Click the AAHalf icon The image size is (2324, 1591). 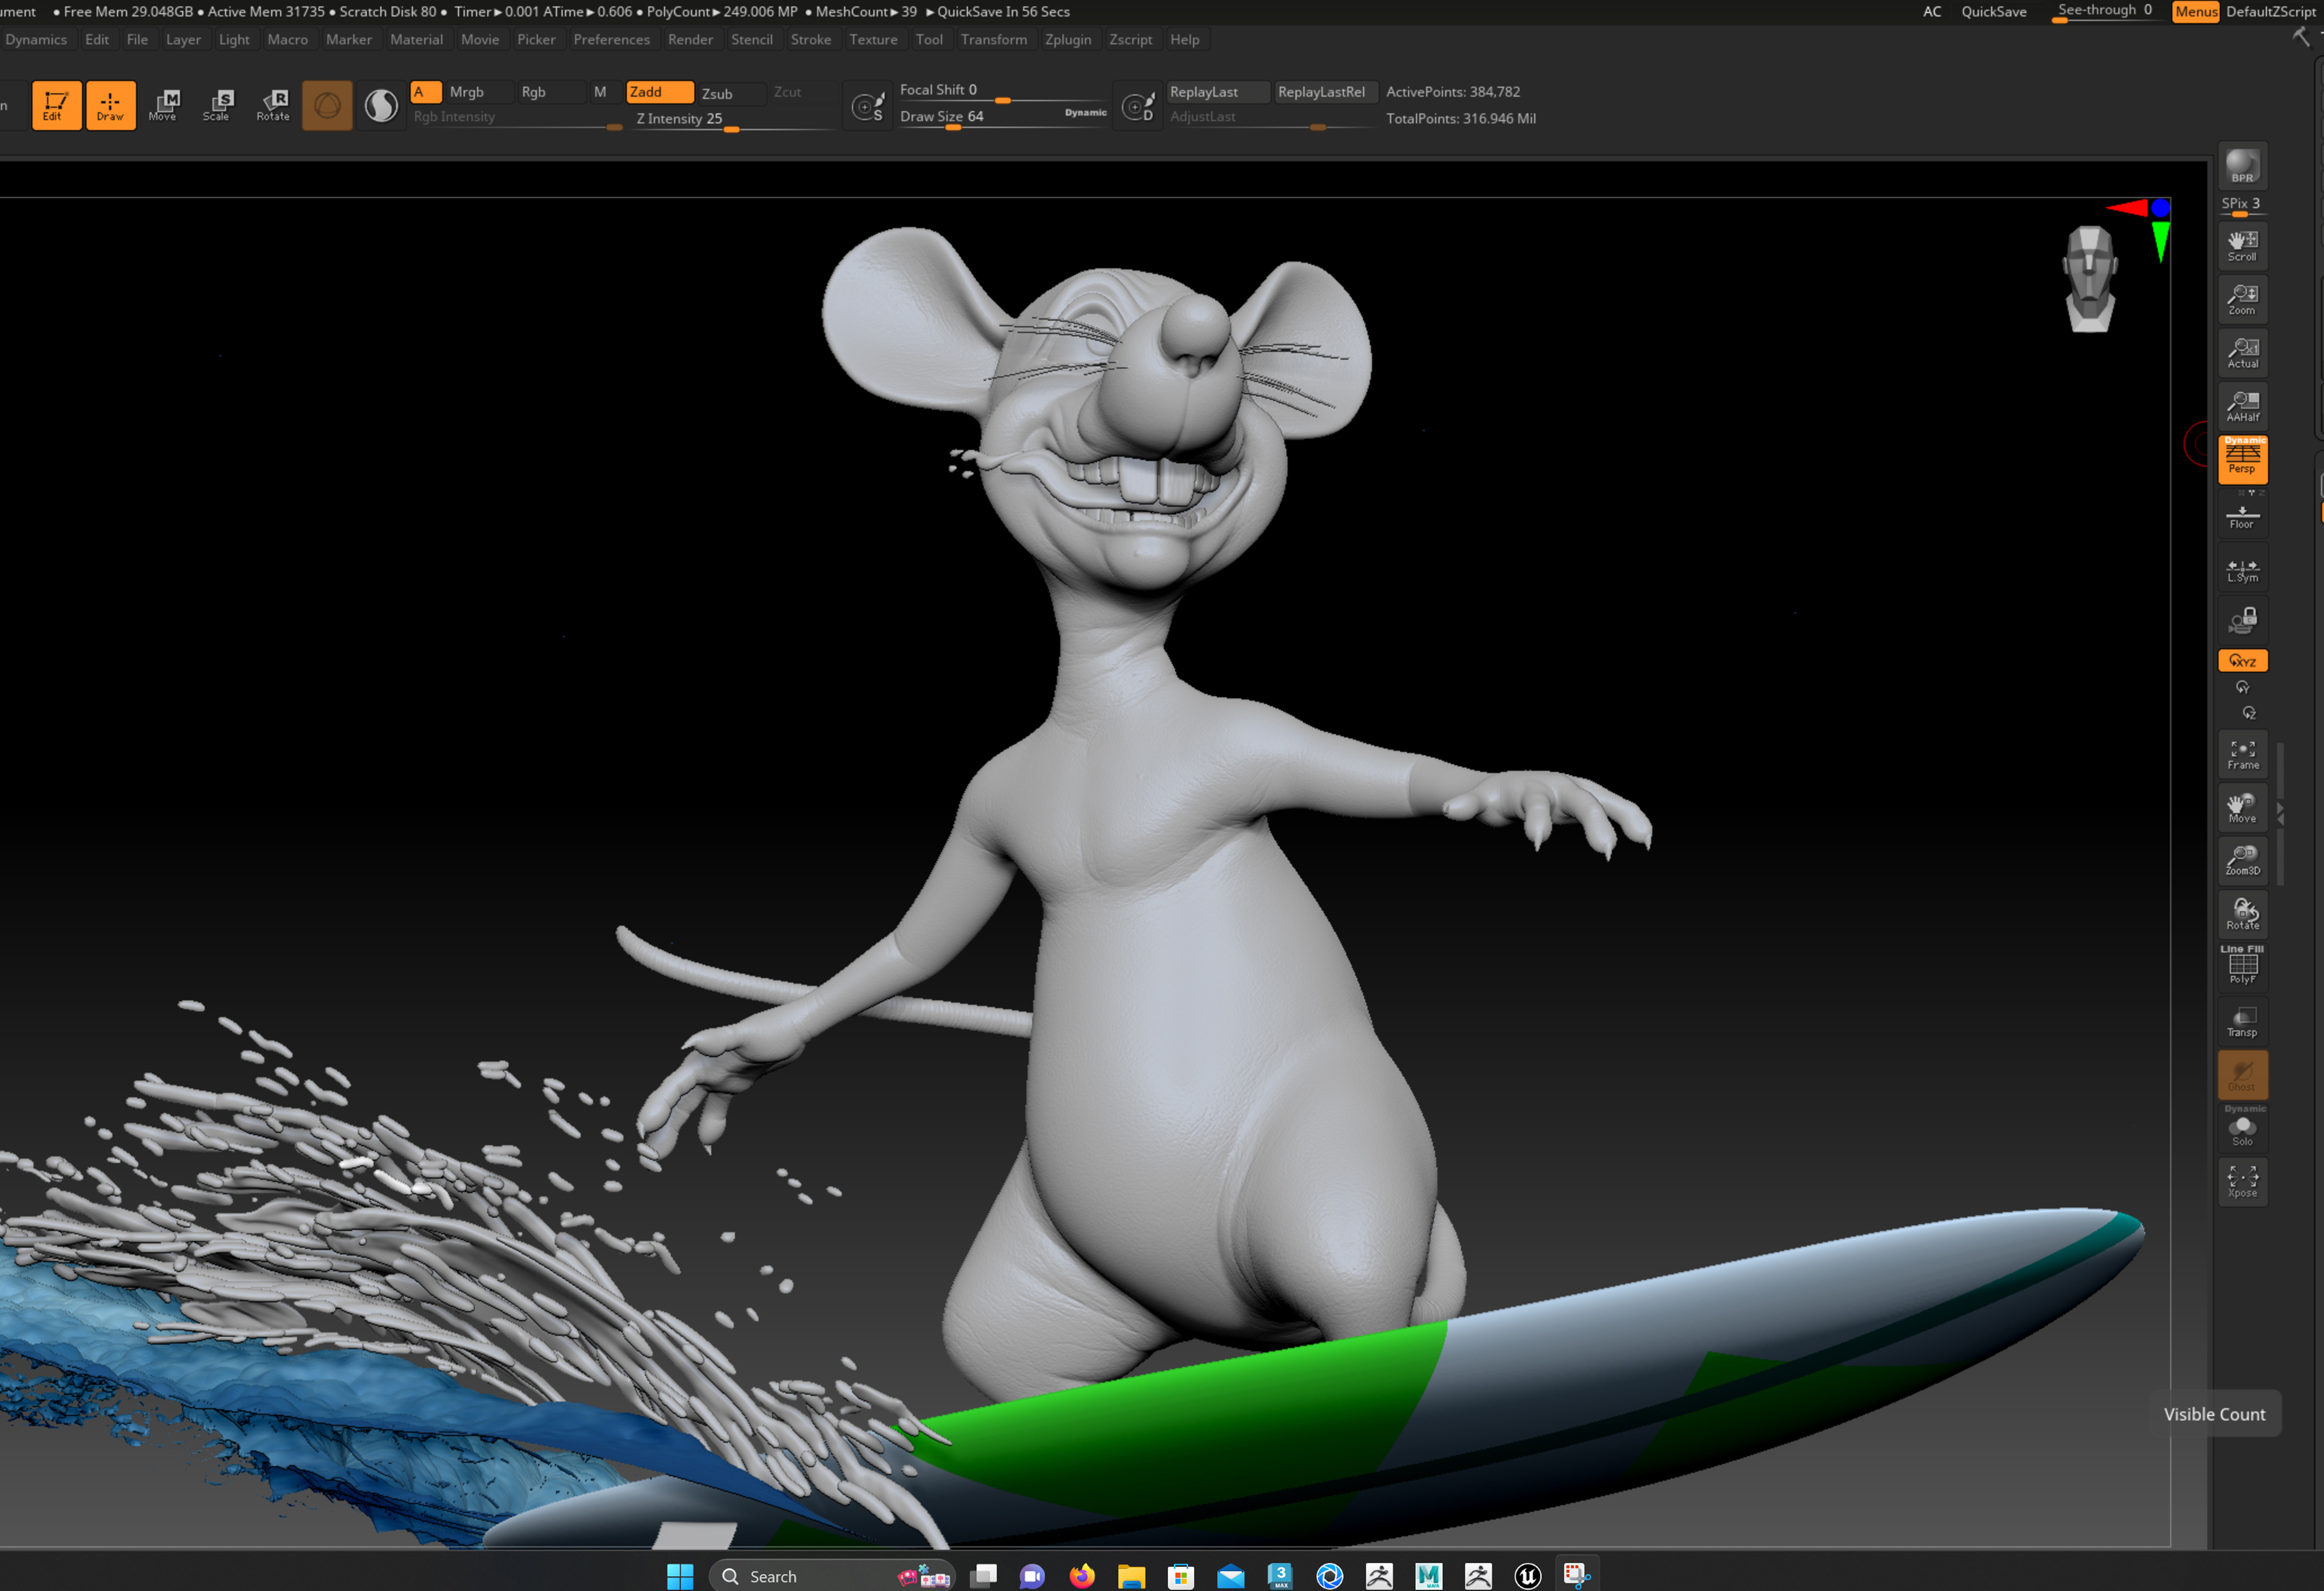(x=2242, y=406)
